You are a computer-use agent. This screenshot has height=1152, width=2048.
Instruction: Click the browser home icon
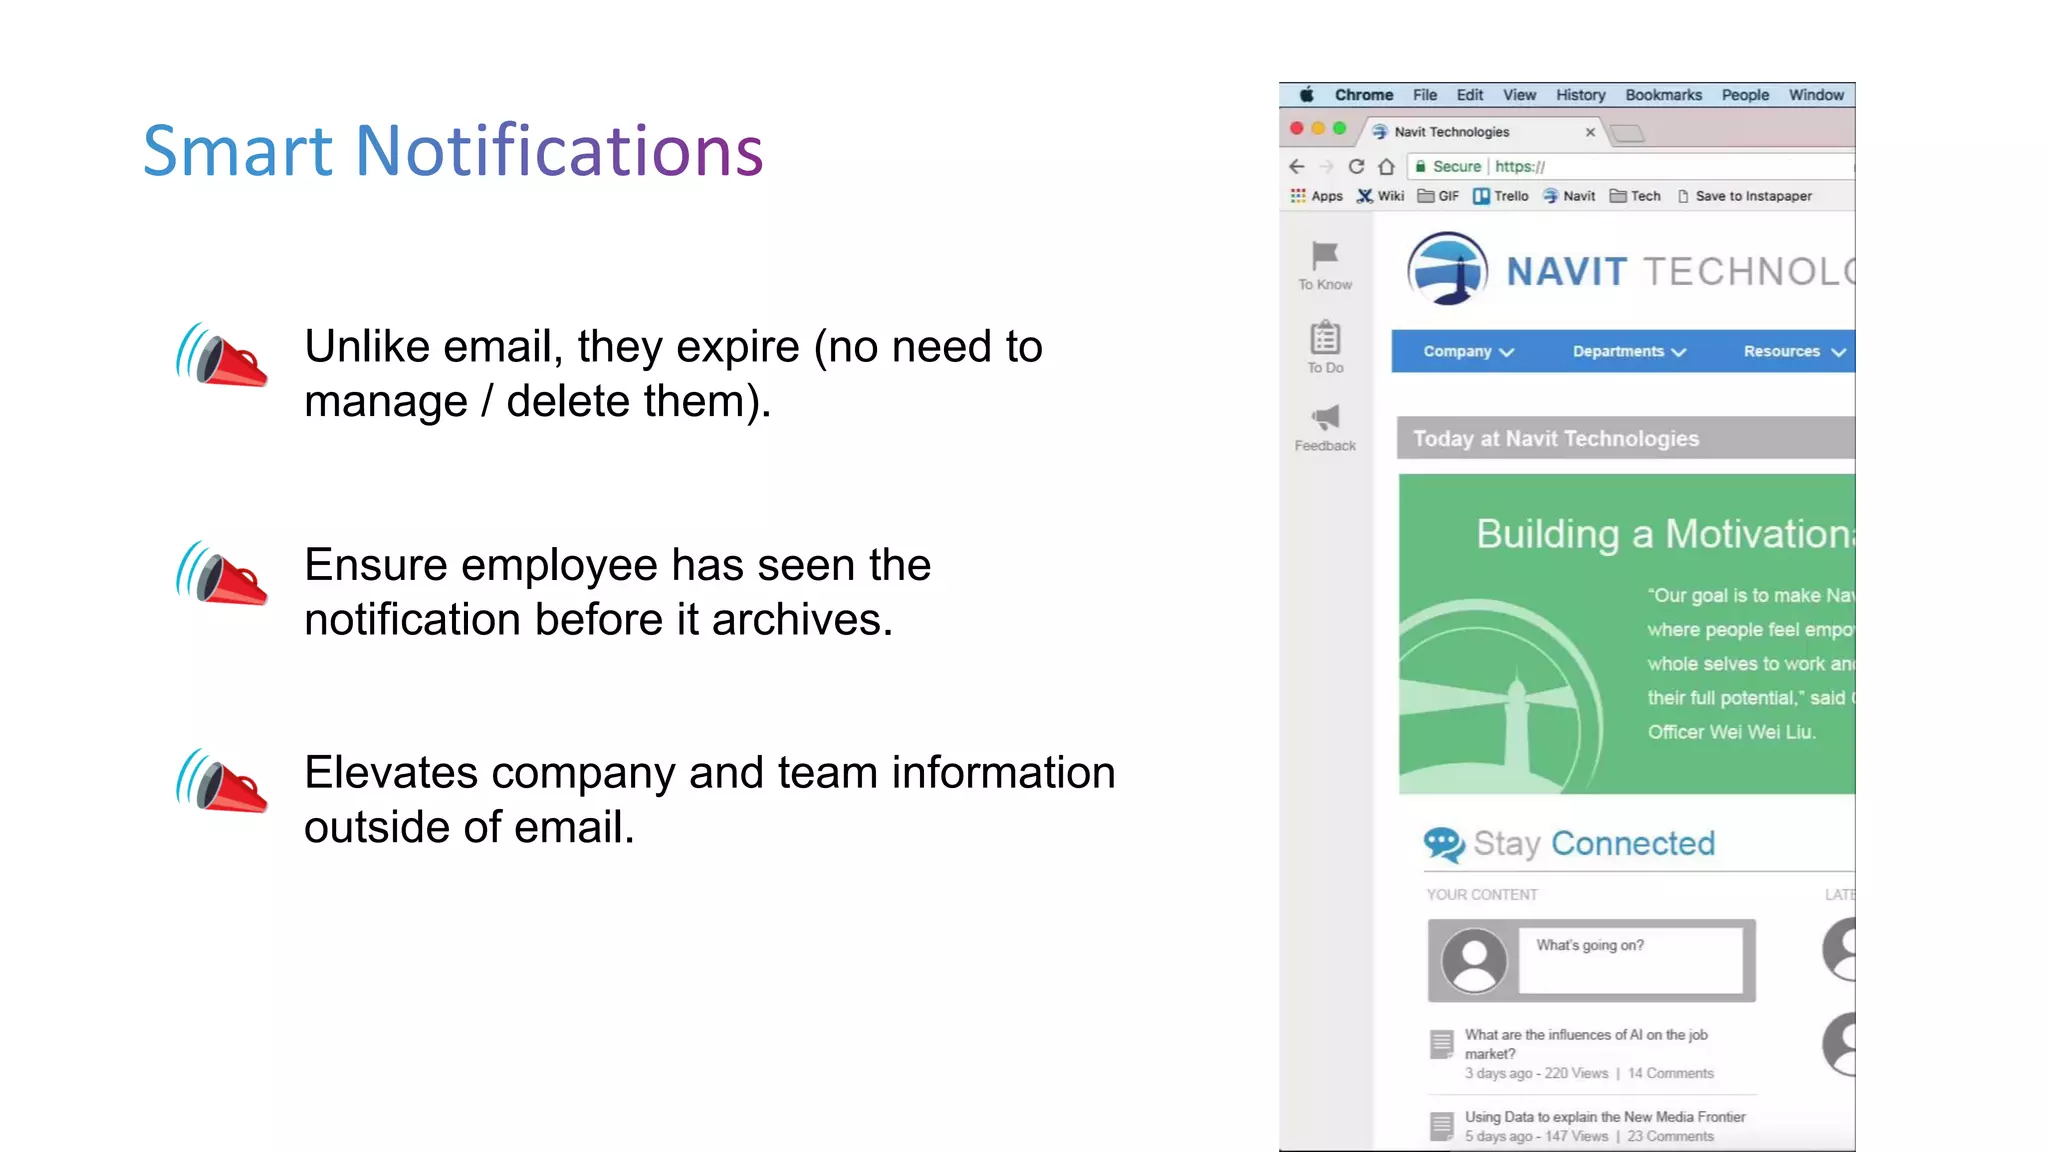[x=1386, y=167]
